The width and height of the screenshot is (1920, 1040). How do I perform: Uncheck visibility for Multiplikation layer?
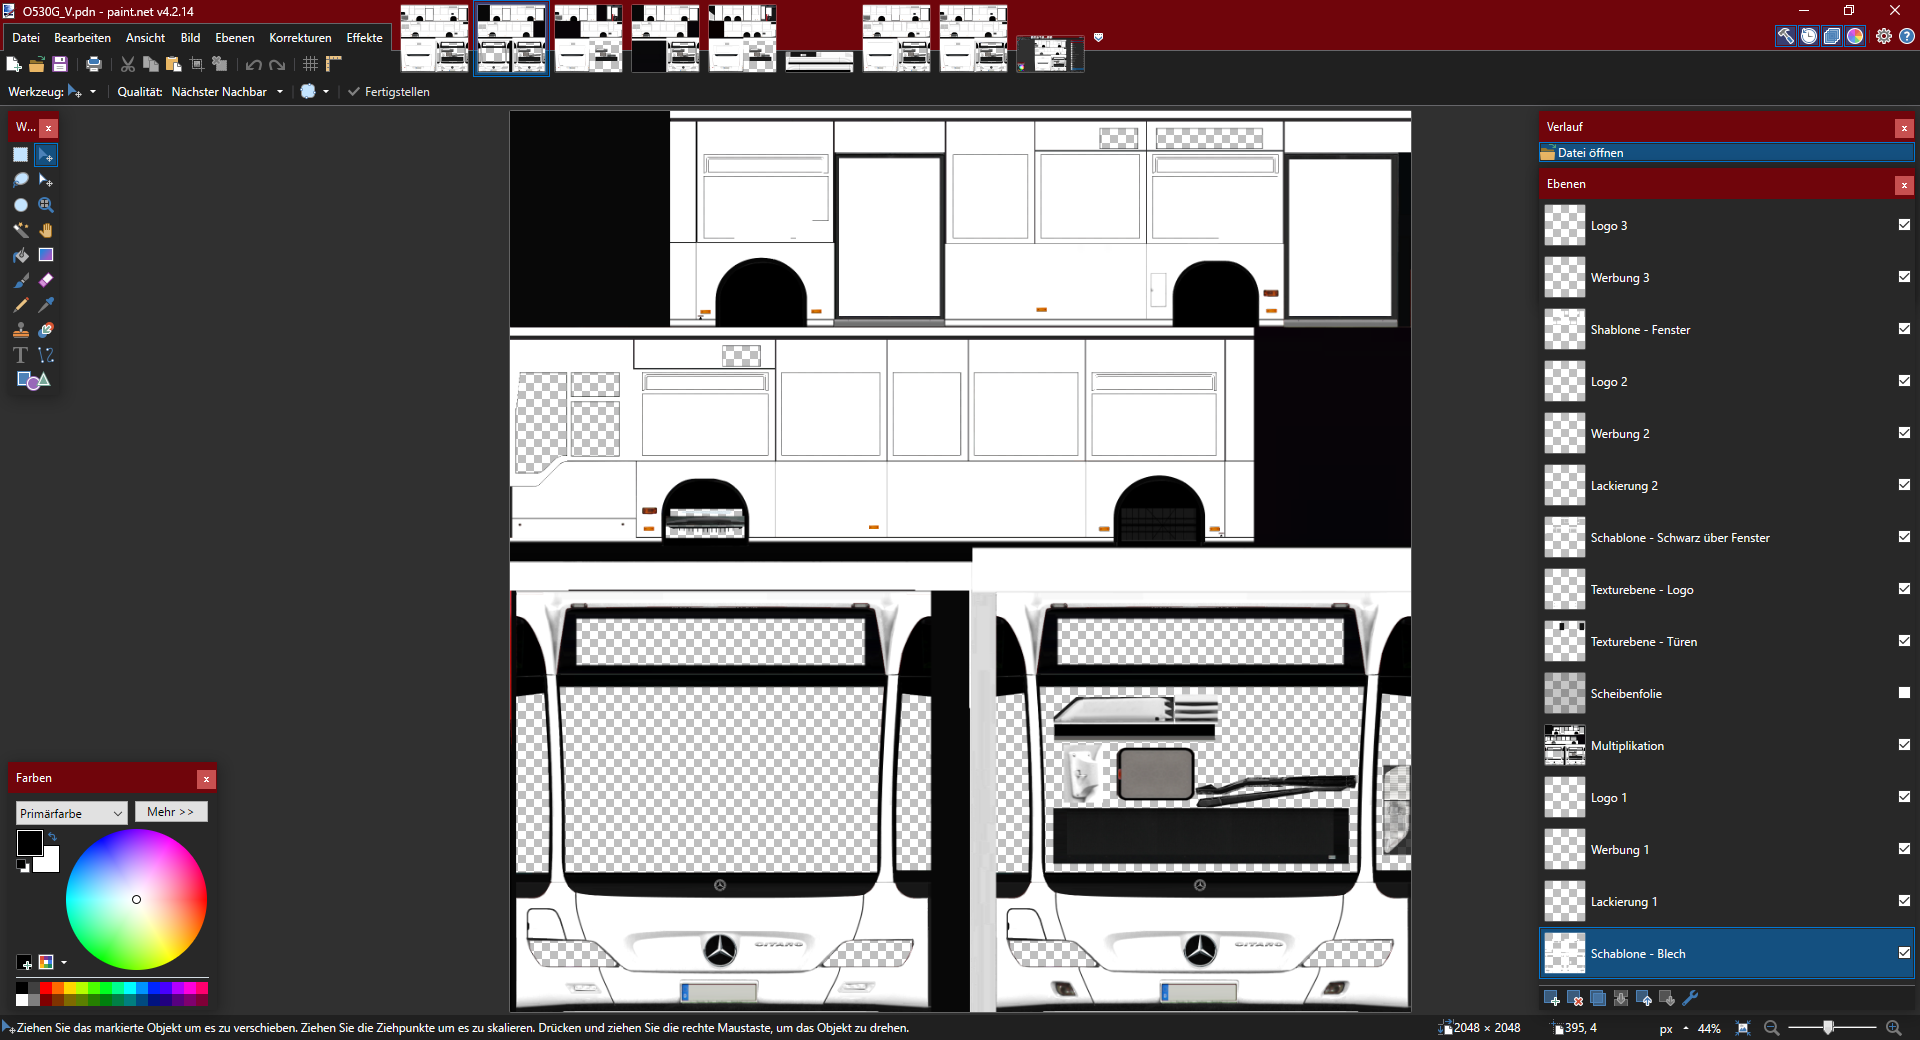[1904, 744]
